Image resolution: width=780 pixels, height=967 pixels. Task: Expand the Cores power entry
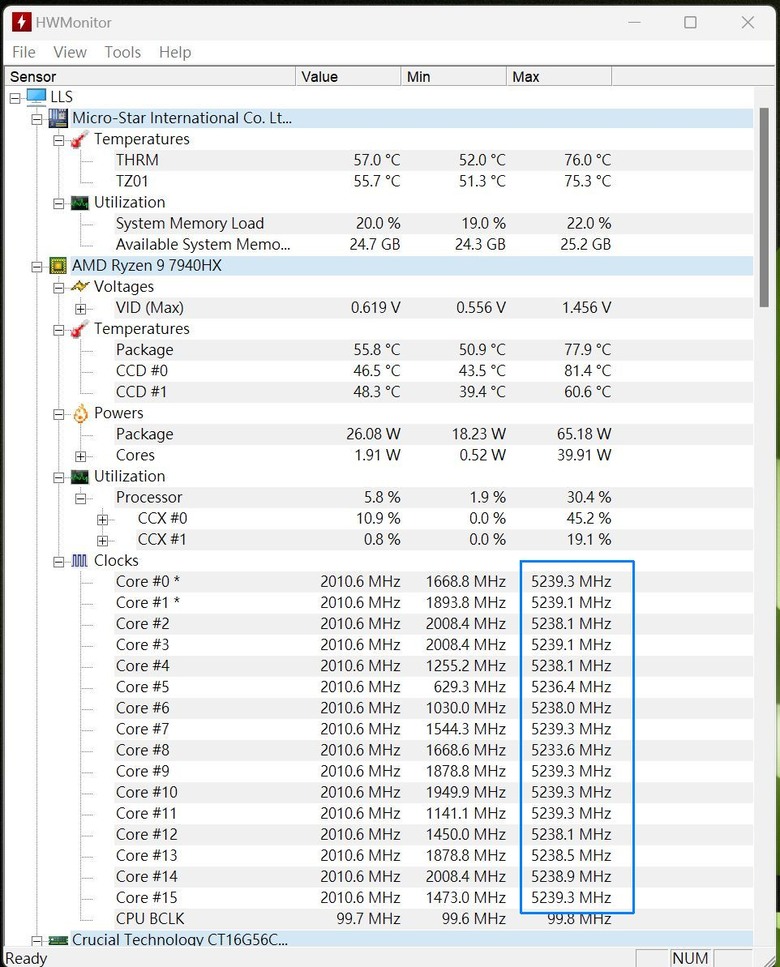coord(81,456)
